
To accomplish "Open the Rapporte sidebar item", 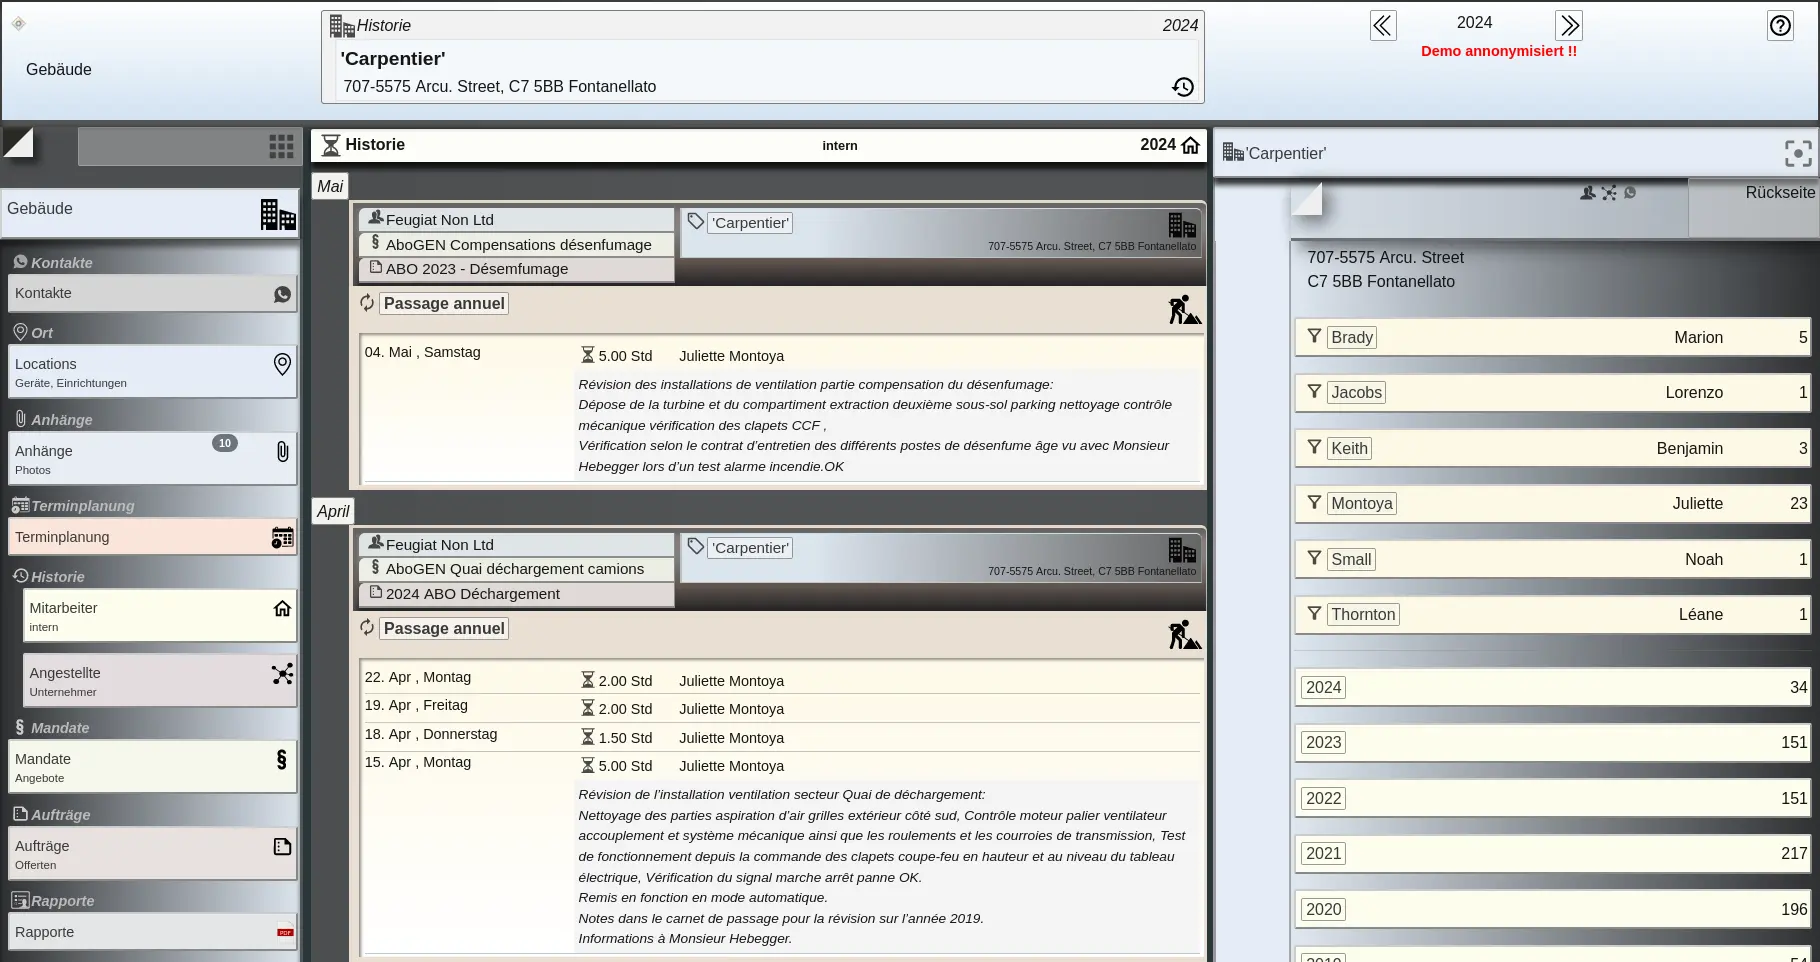I will (x=152, y=932).
